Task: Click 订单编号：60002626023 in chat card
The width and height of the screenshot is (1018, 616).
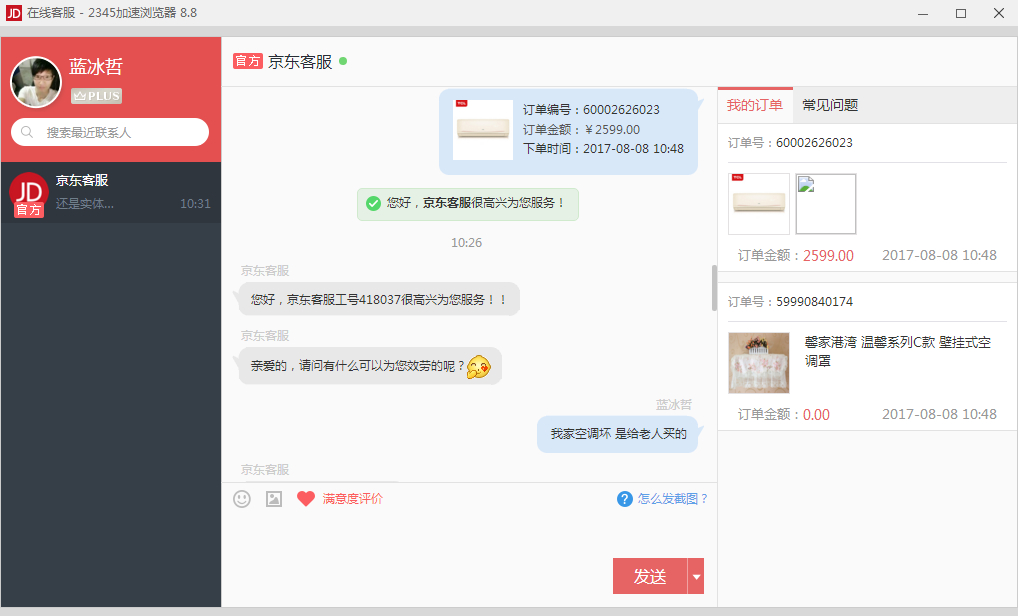Action: 591,110
